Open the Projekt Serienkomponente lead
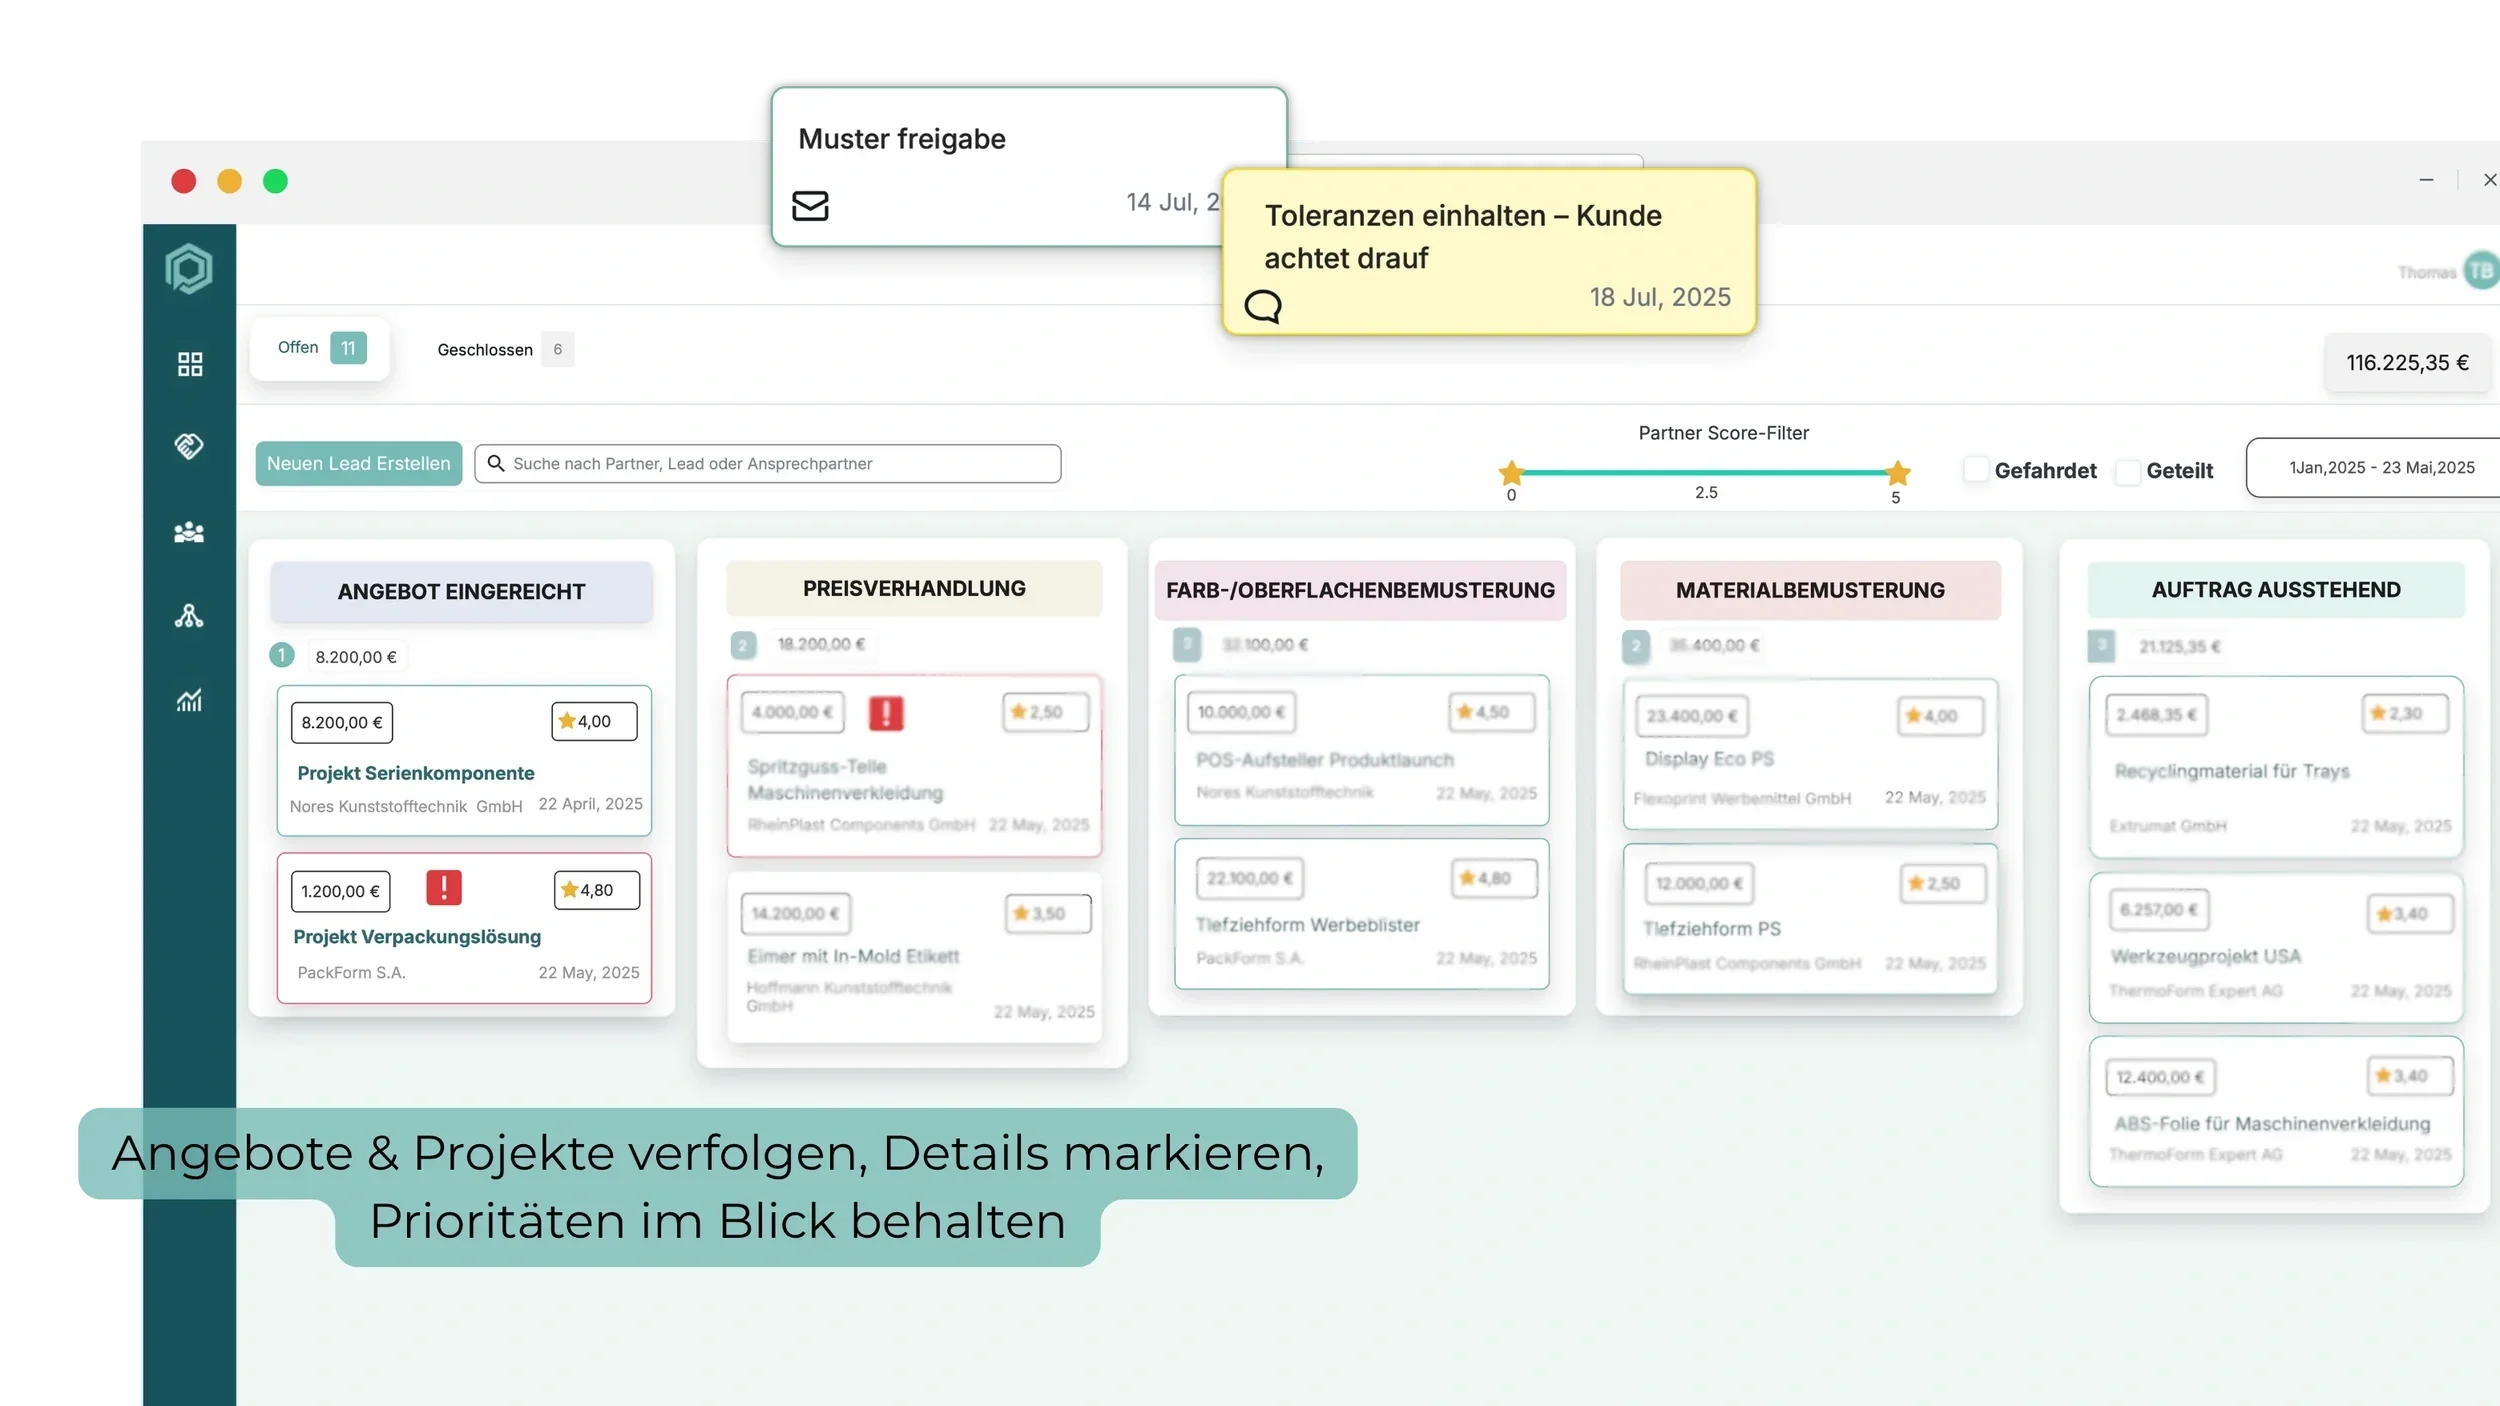The height and width of the screenshot is (1406, 2500). [416, 773]
